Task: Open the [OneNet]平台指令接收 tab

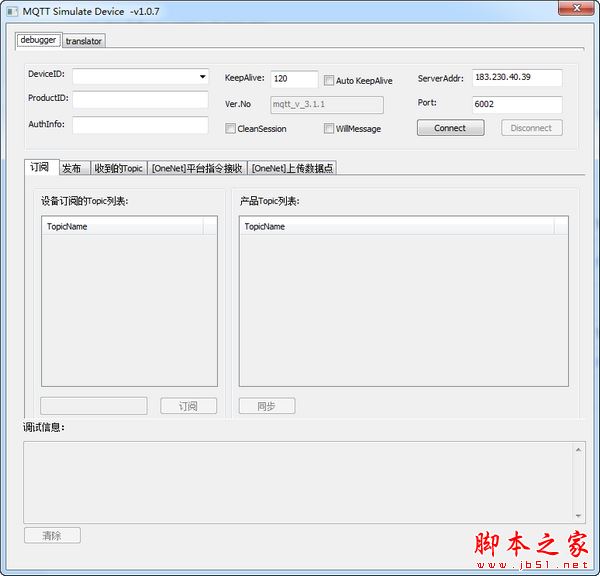Action: point(197,168)
